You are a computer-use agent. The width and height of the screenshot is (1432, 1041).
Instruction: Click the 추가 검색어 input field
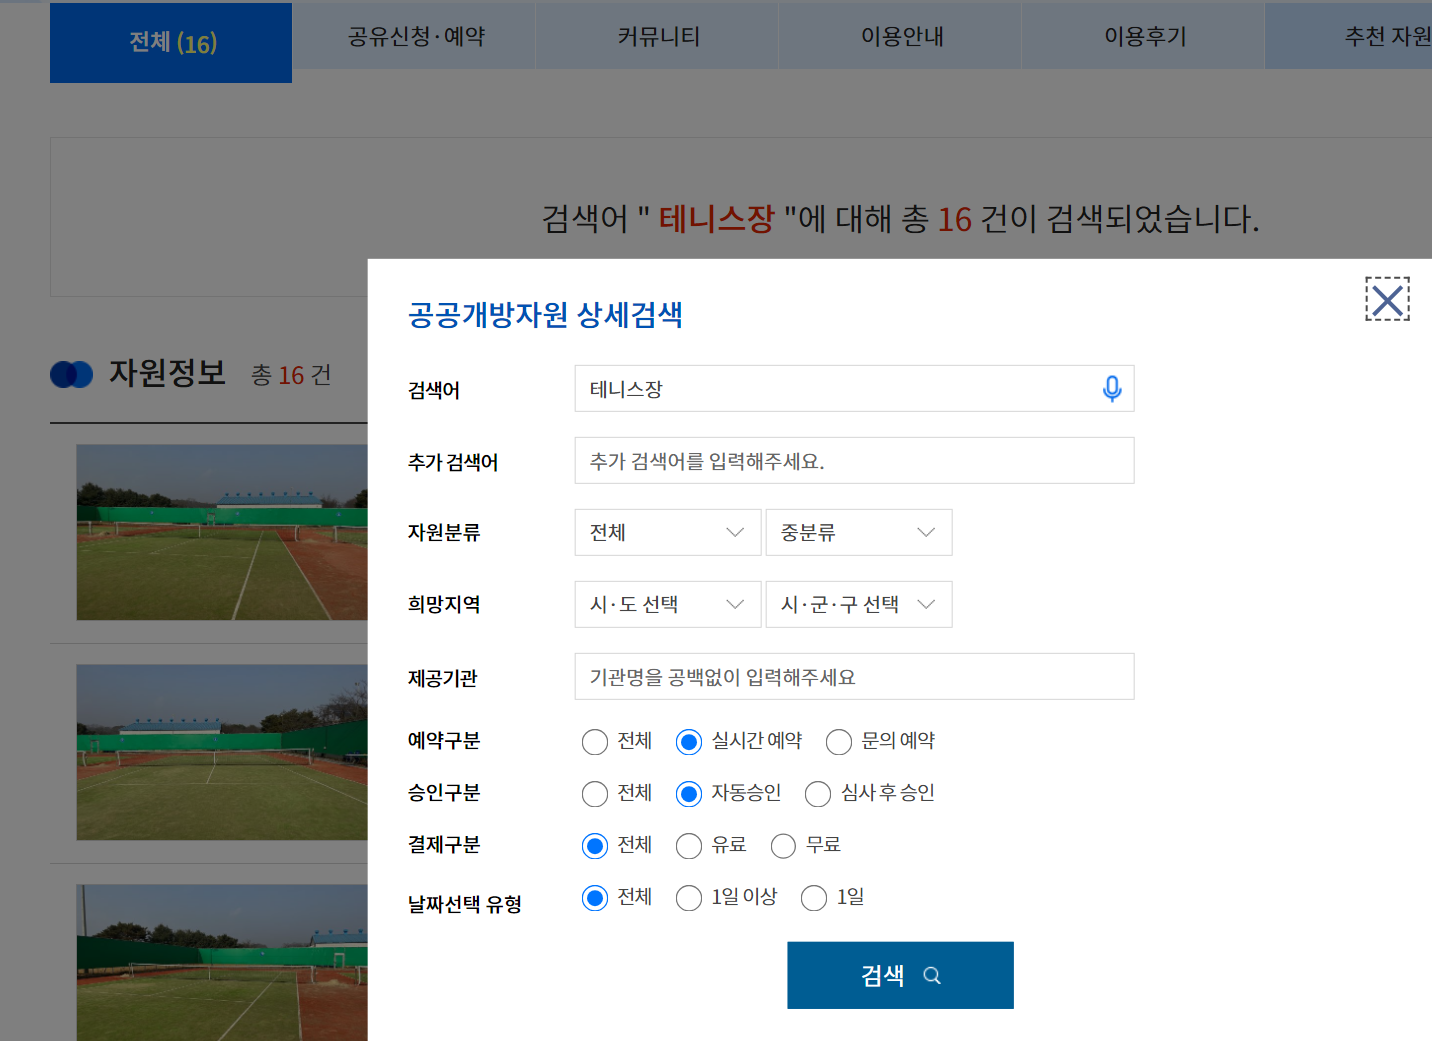coord(854,461)
